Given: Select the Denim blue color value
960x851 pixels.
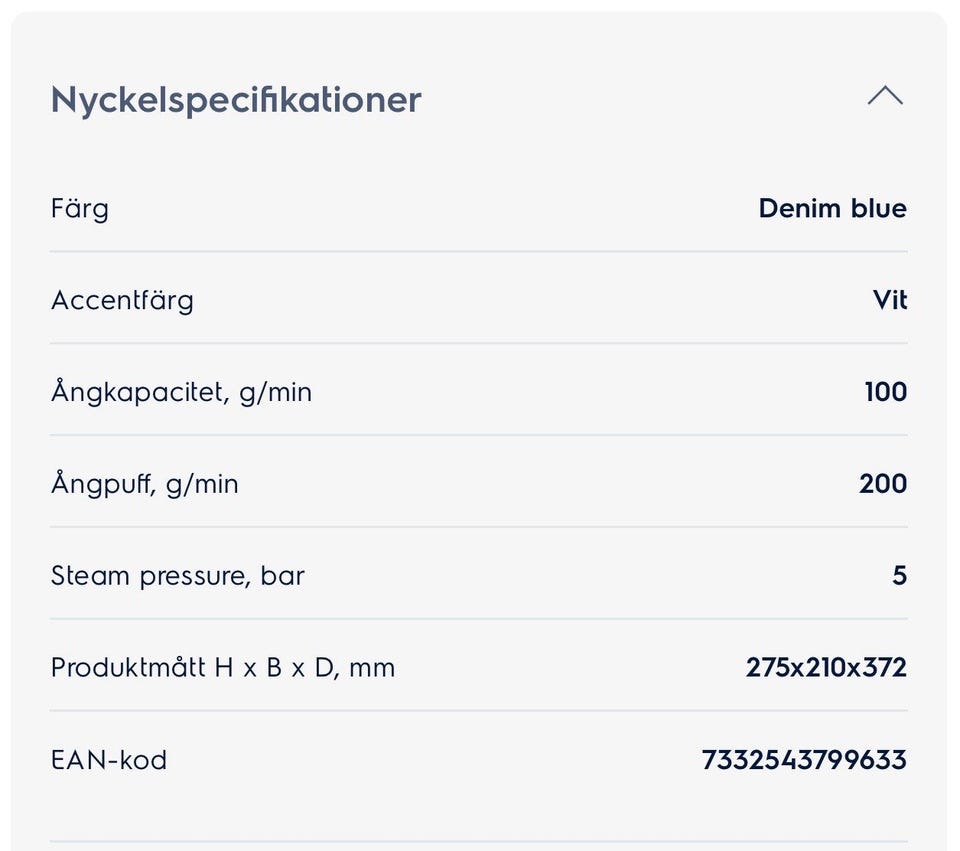Looking at the screenshot, I should click(x=832, y=209).
